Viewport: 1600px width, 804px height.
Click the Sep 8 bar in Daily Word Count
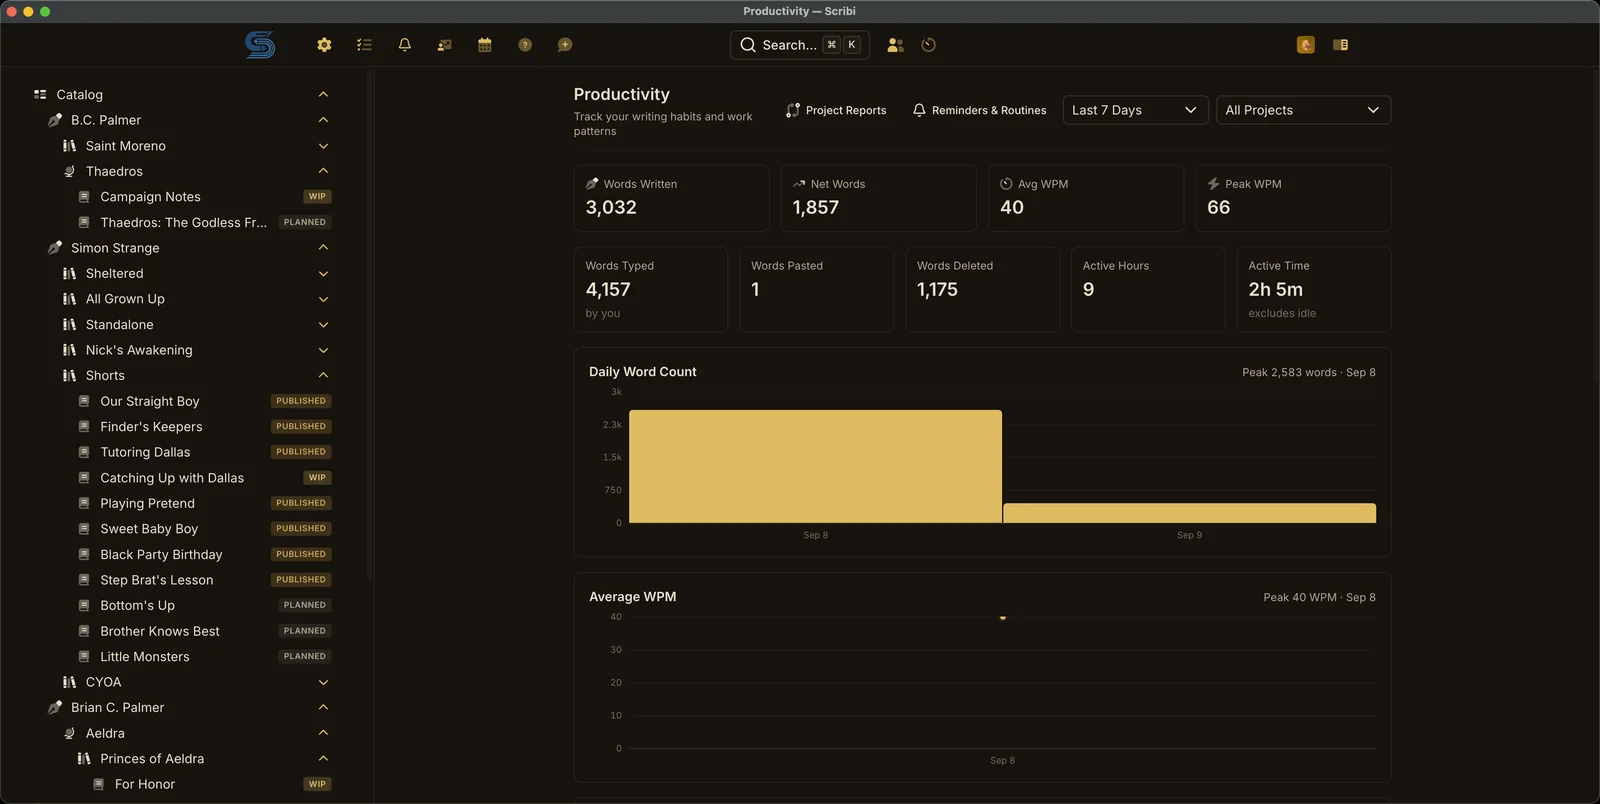pyautogui.click(x=815, y=466)
